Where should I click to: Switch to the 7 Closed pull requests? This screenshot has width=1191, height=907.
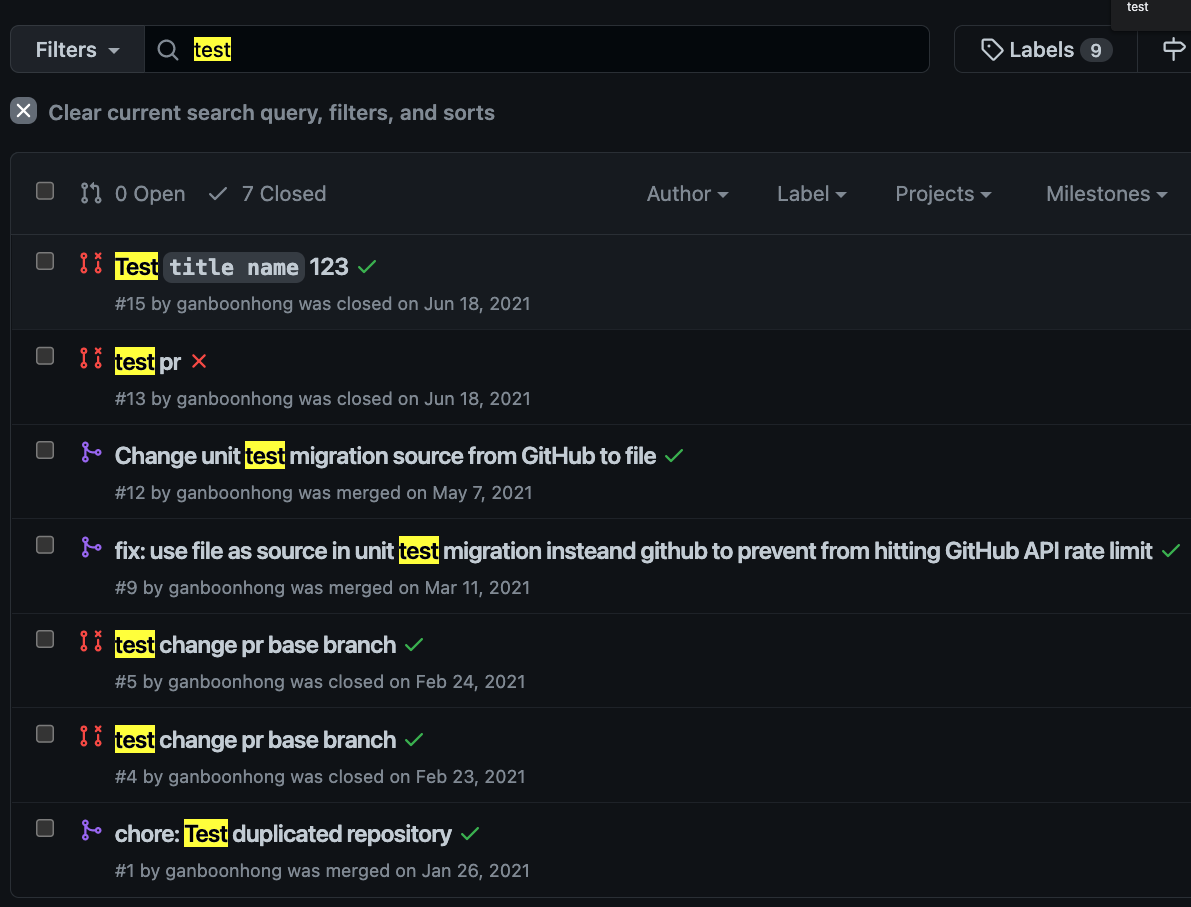pyautogui.click(x=267, y=194)
